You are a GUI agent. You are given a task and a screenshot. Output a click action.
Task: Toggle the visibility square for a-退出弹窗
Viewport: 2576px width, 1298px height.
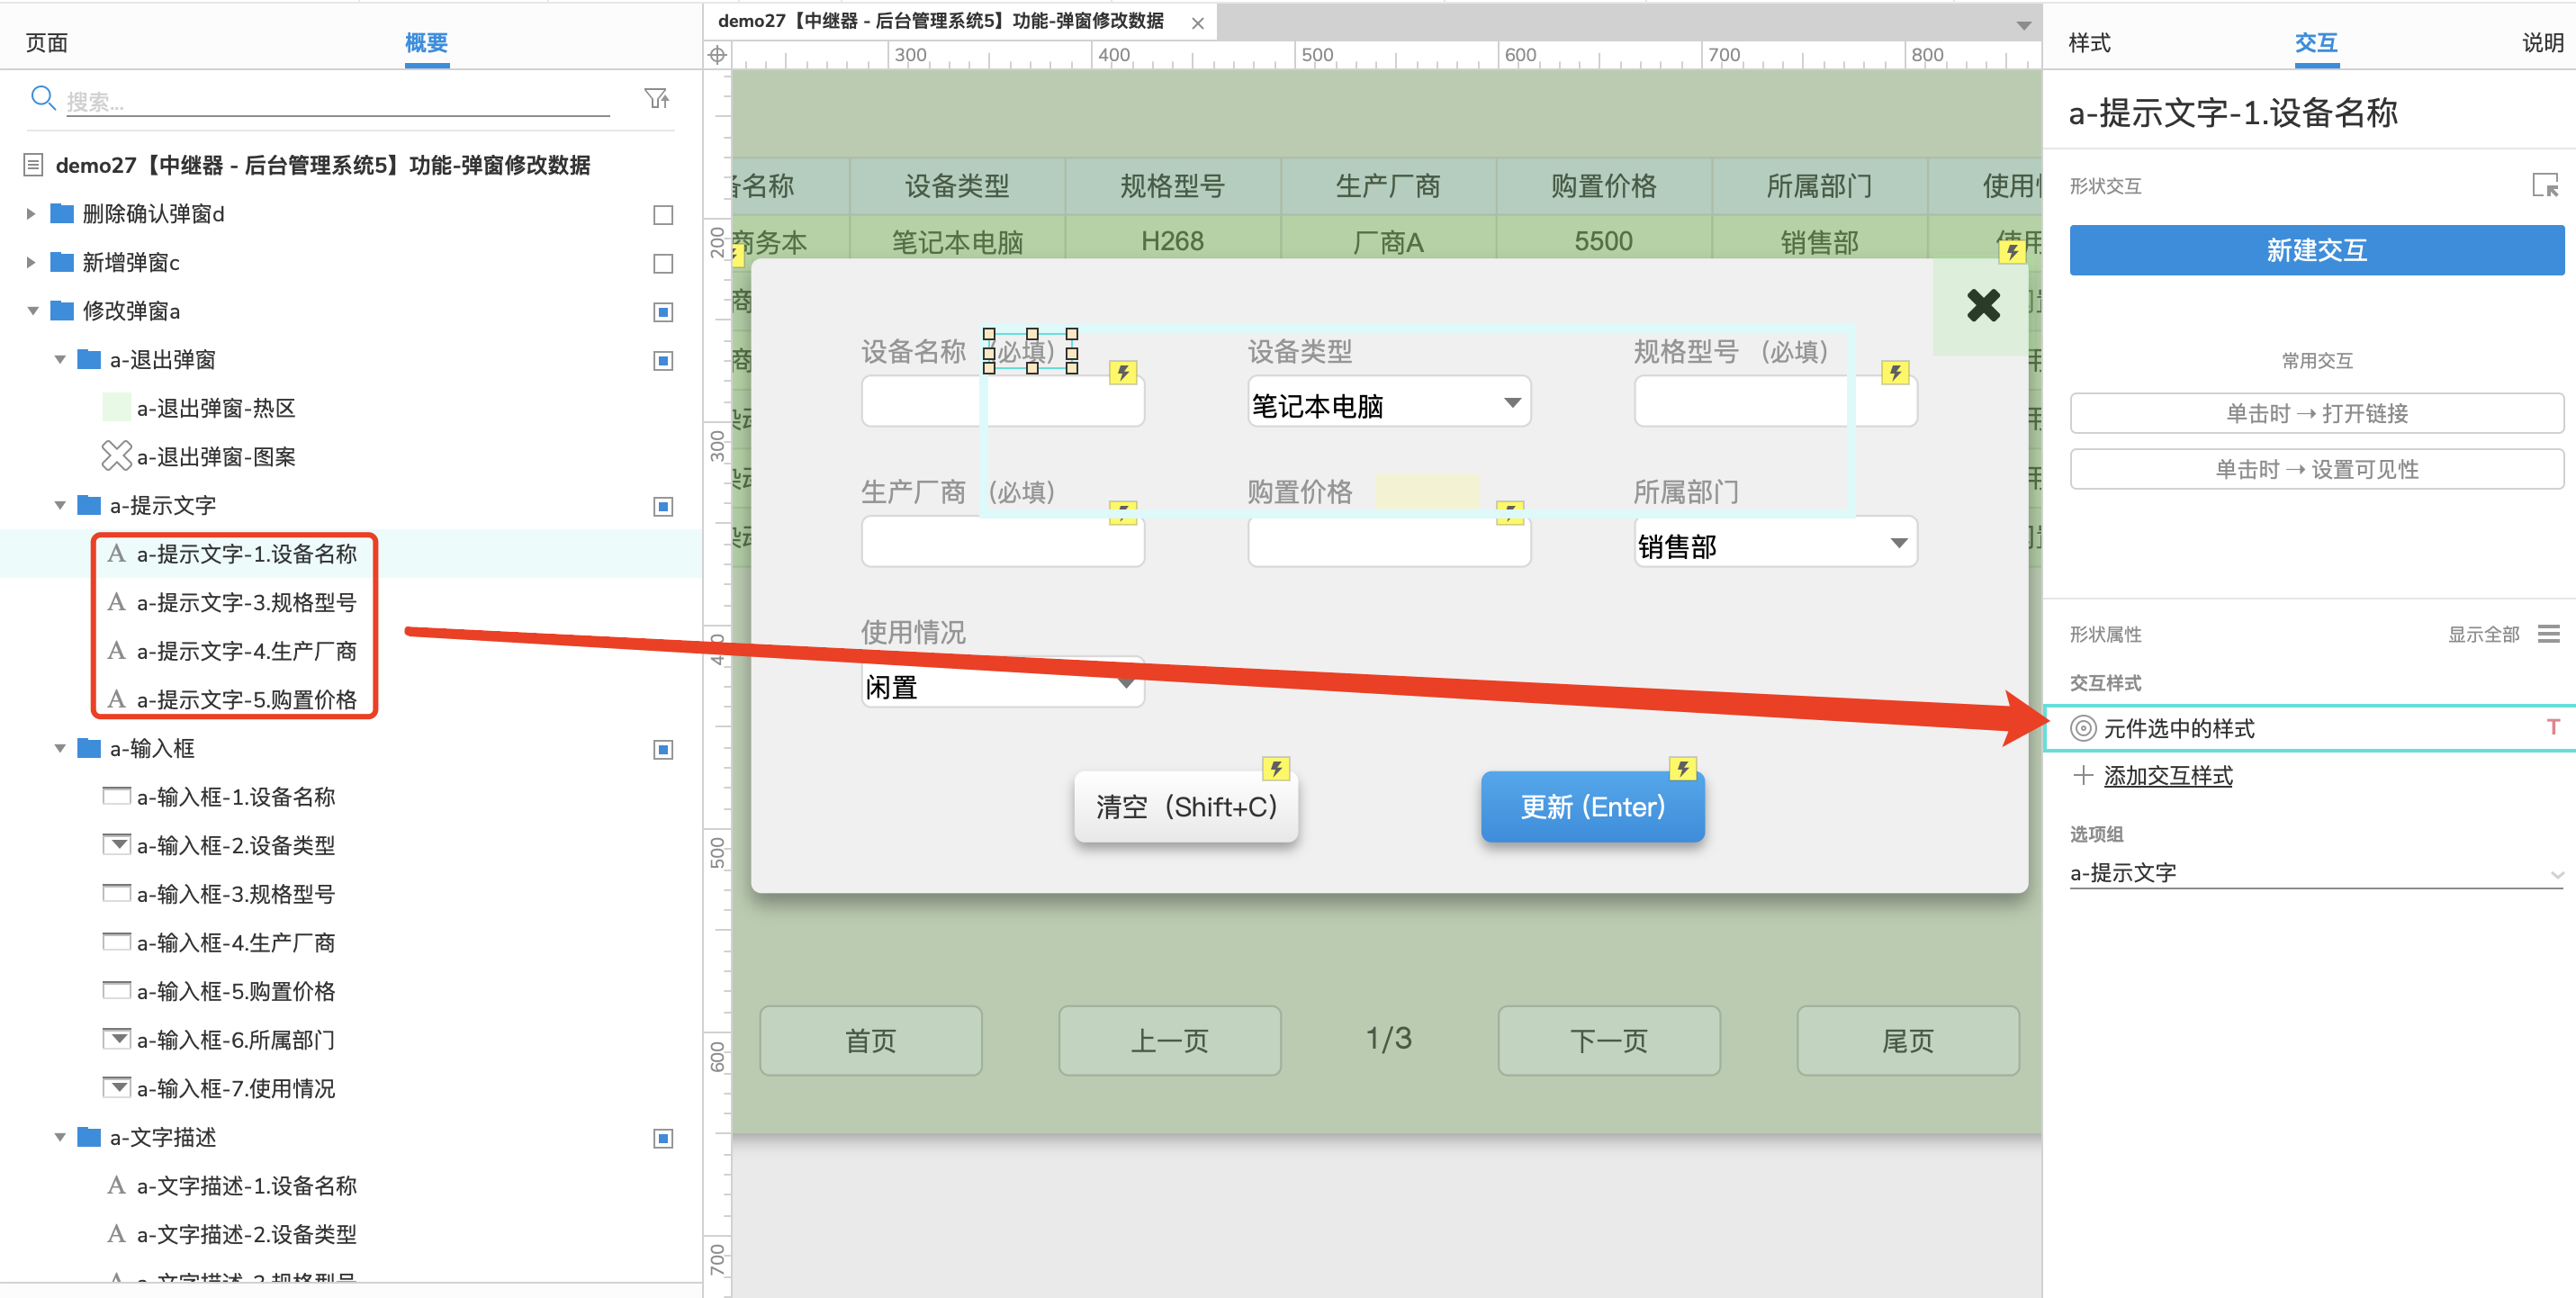coord(663,361)
